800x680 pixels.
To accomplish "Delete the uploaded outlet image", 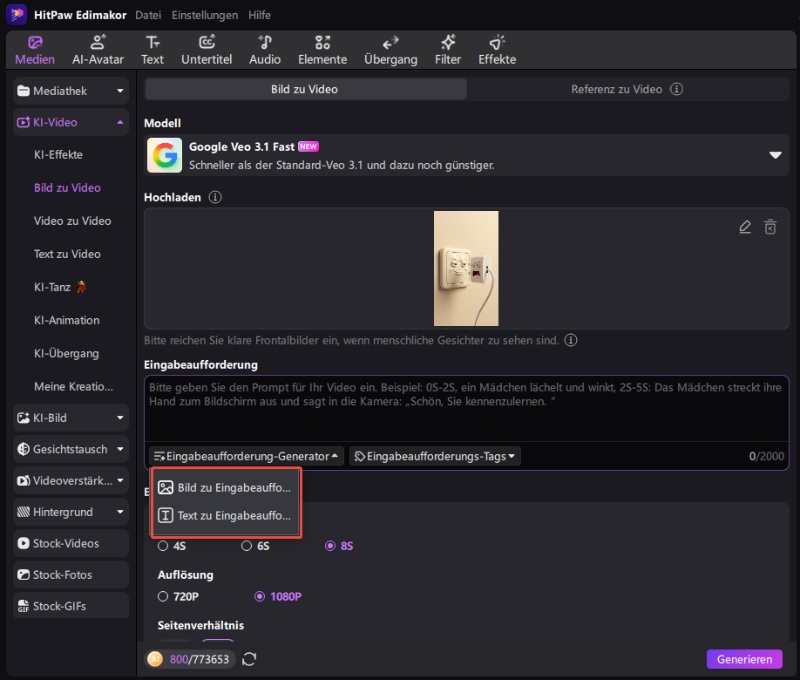I will [770, 227].
